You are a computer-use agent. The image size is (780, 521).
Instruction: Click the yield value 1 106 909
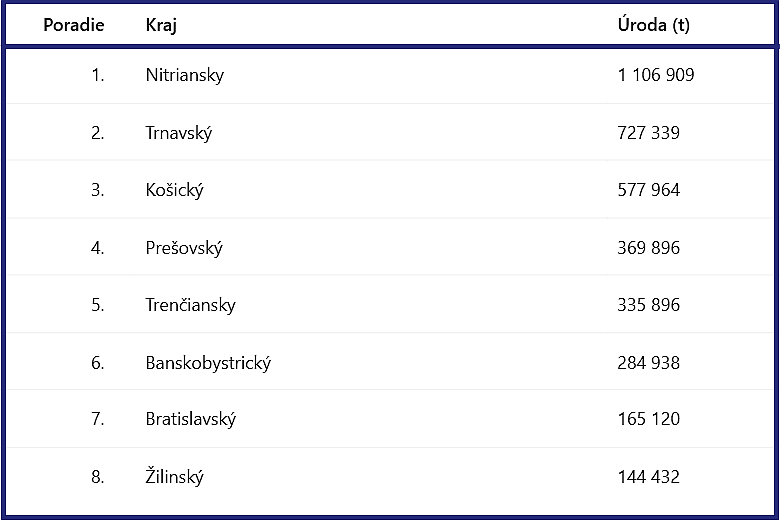tap(656, 75)
